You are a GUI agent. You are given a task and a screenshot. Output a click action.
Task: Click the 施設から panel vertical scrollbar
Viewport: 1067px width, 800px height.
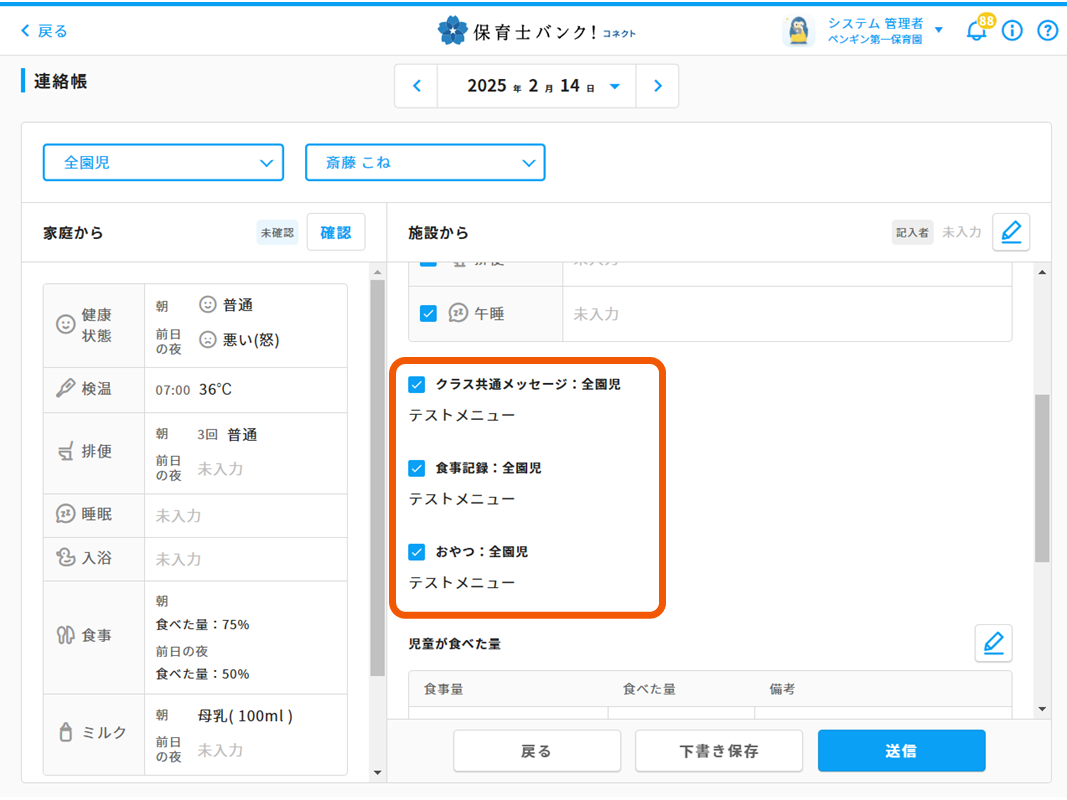pyautogui.click(x=1042, y=478)
